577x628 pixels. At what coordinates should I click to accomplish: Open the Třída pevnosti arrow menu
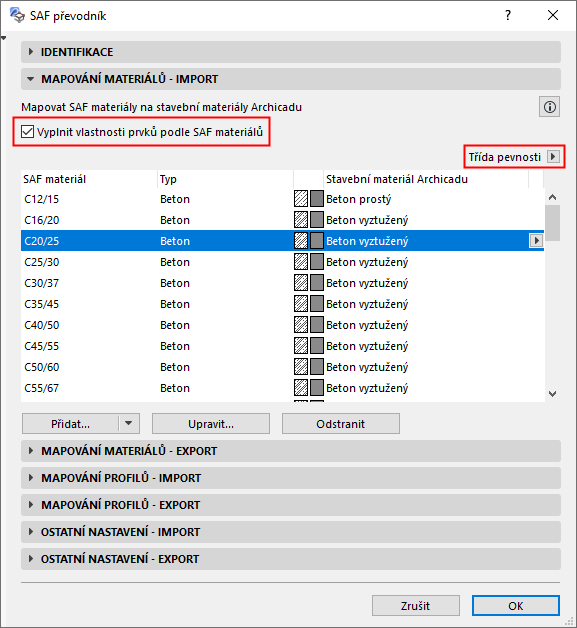(553, 157)
